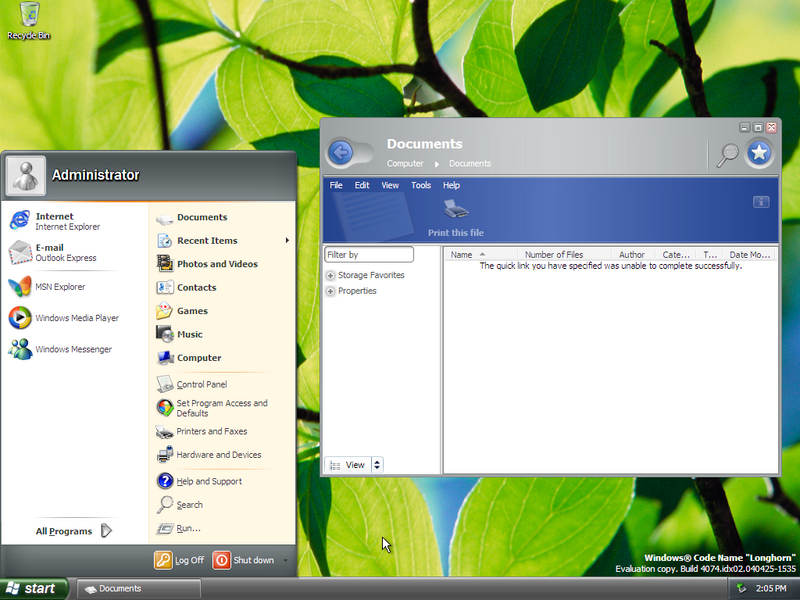Click the Log Off button
Image resolution: width=800 pixels, height=600 pixels.
coord(179,560)
